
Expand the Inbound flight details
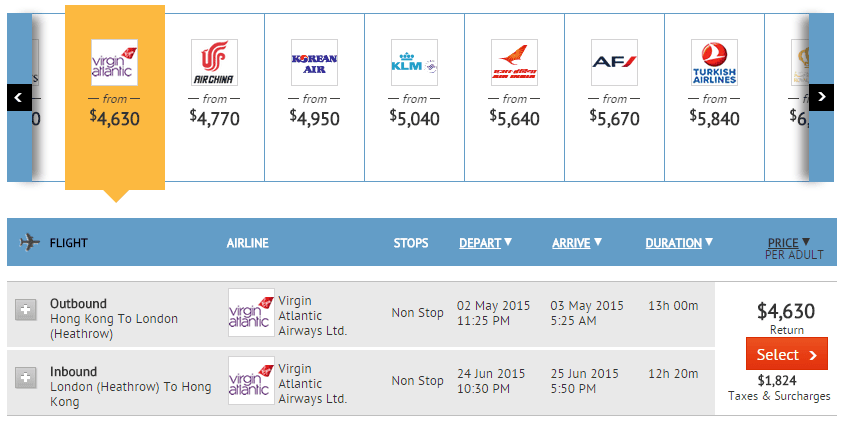(x=26, y=378)
